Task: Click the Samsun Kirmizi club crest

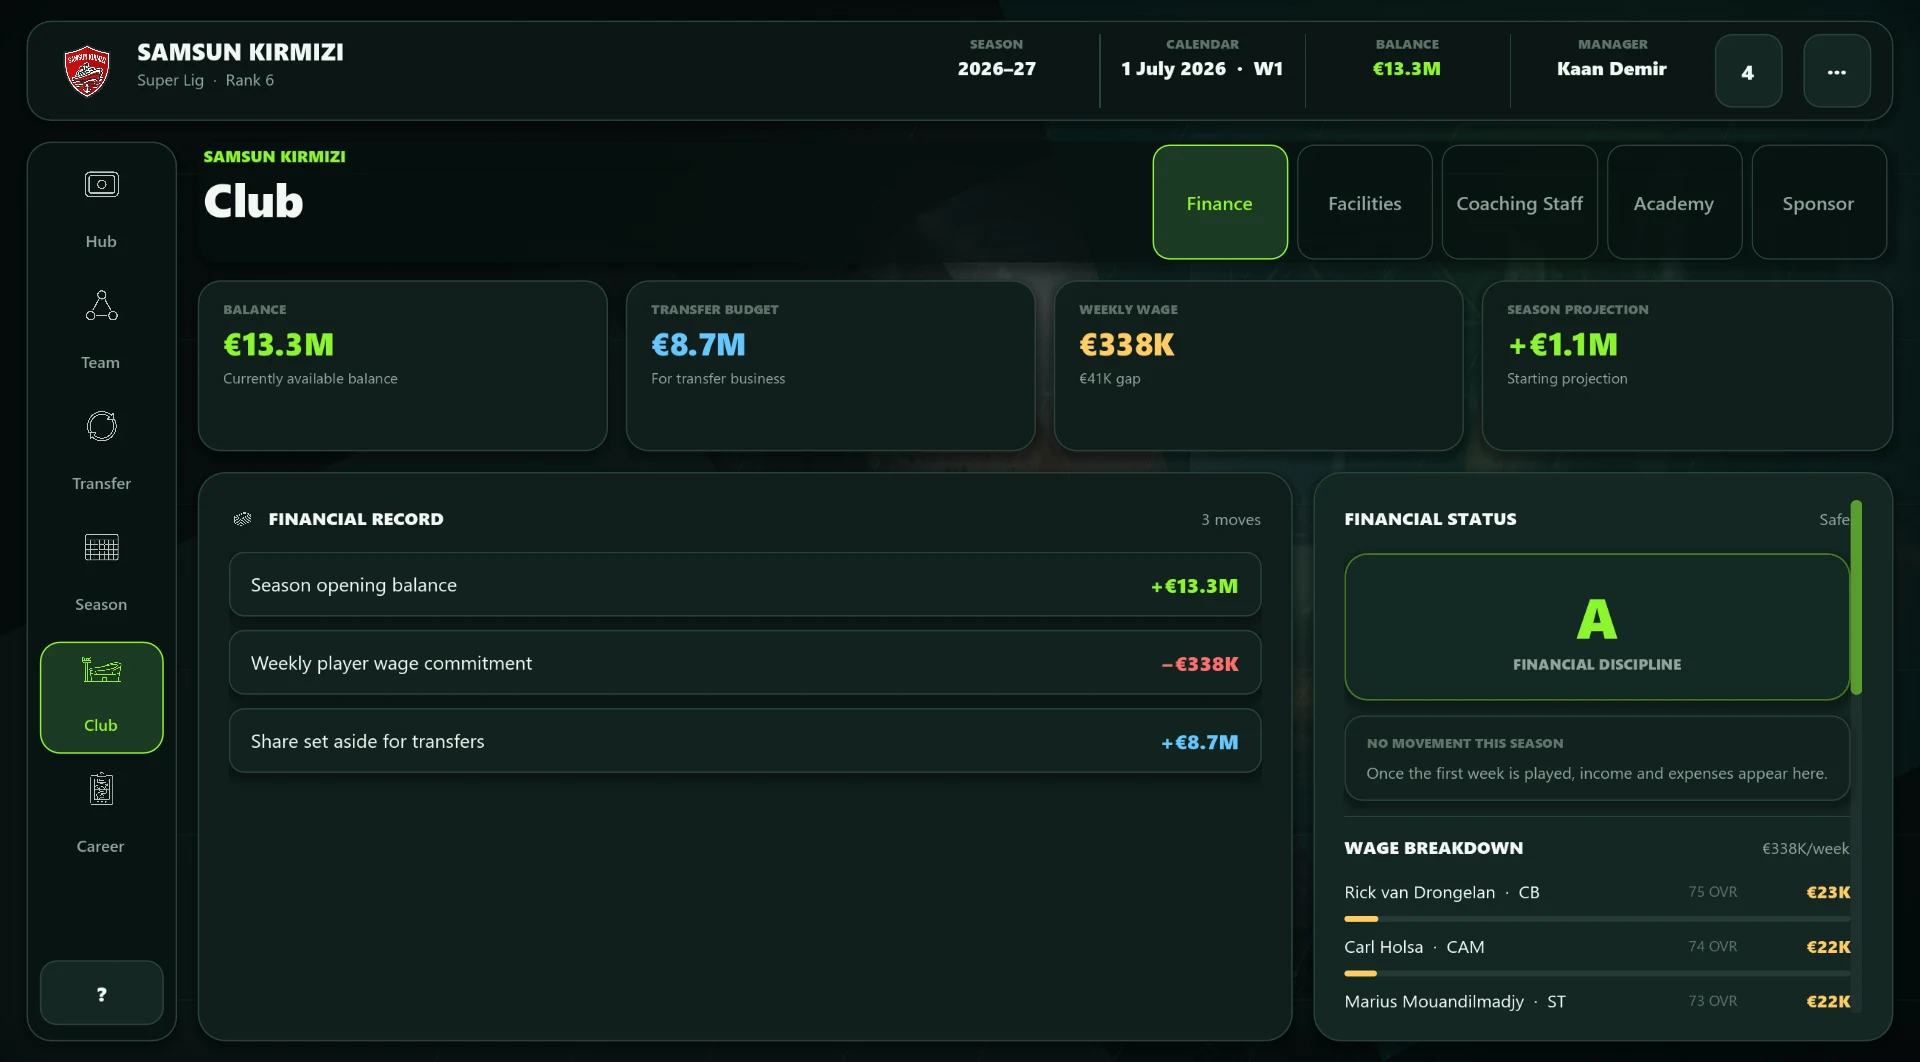Action: [x=87, y=71]
